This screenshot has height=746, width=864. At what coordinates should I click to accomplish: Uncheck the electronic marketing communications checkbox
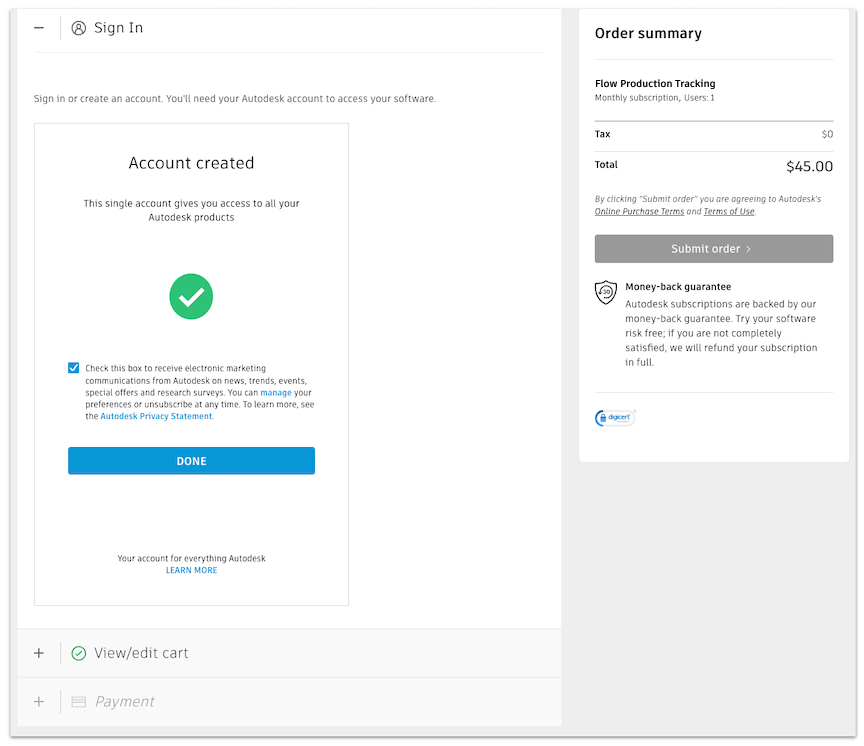click(73, 367)
